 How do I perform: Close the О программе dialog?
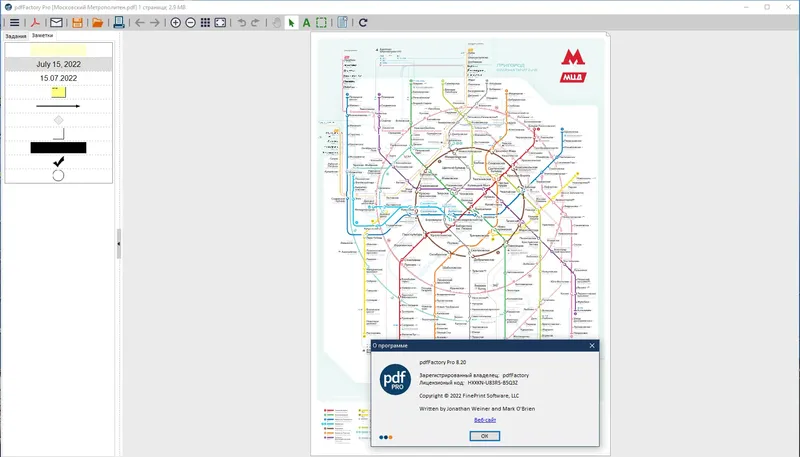click(592, 345)
